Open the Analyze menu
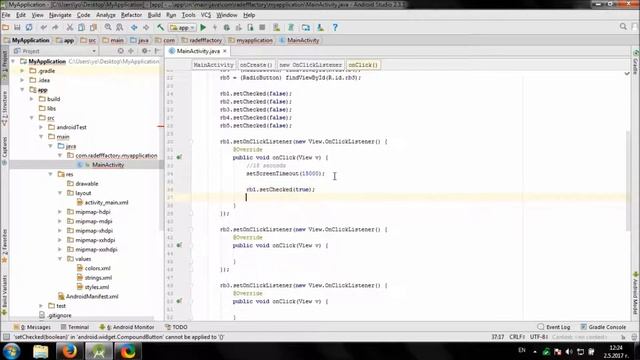Screen dimensions: 640x360 click(106, 15)
